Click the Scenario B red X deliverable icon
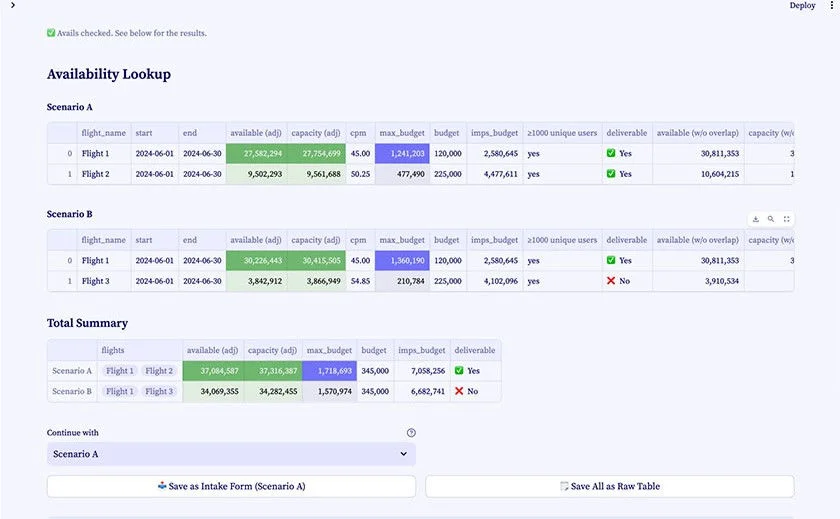The image size is (840, 519). pos(459,391)
